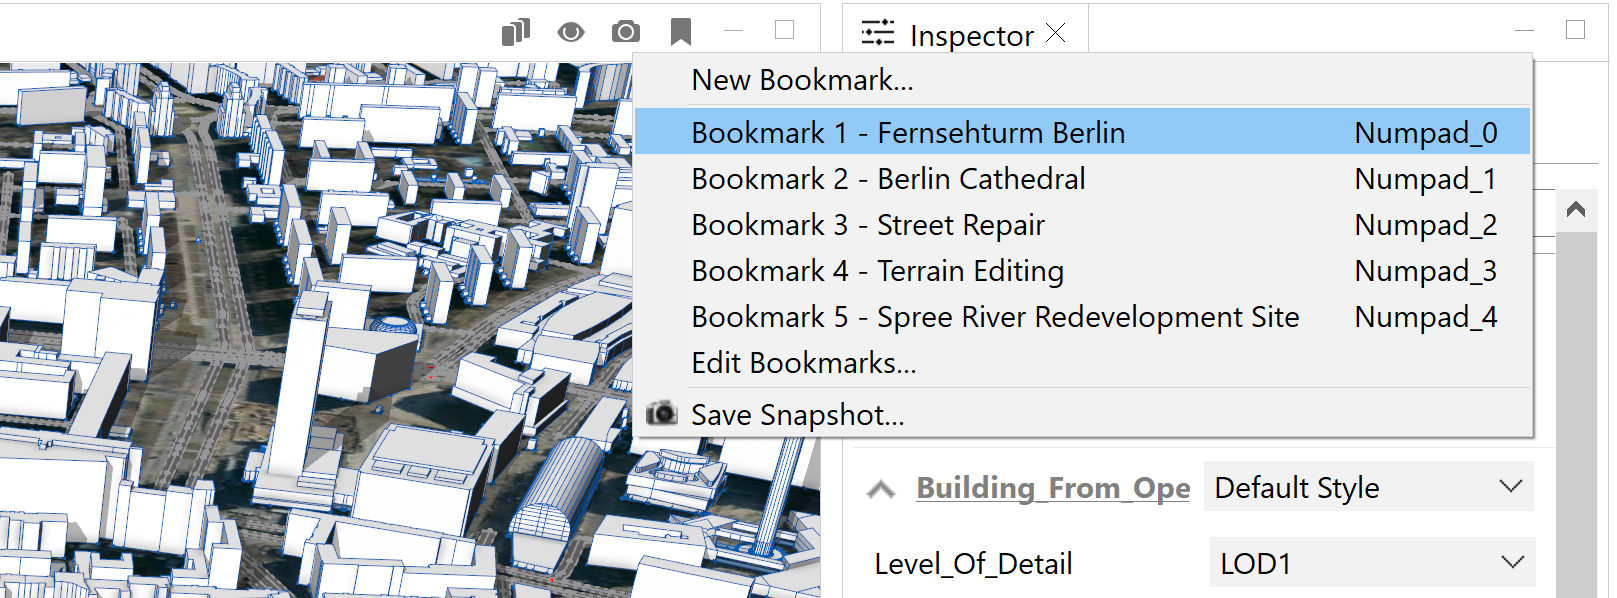Choose Edit Bookmarks... menu entry
1617x598 pixels.
(x=1082, y=362)
